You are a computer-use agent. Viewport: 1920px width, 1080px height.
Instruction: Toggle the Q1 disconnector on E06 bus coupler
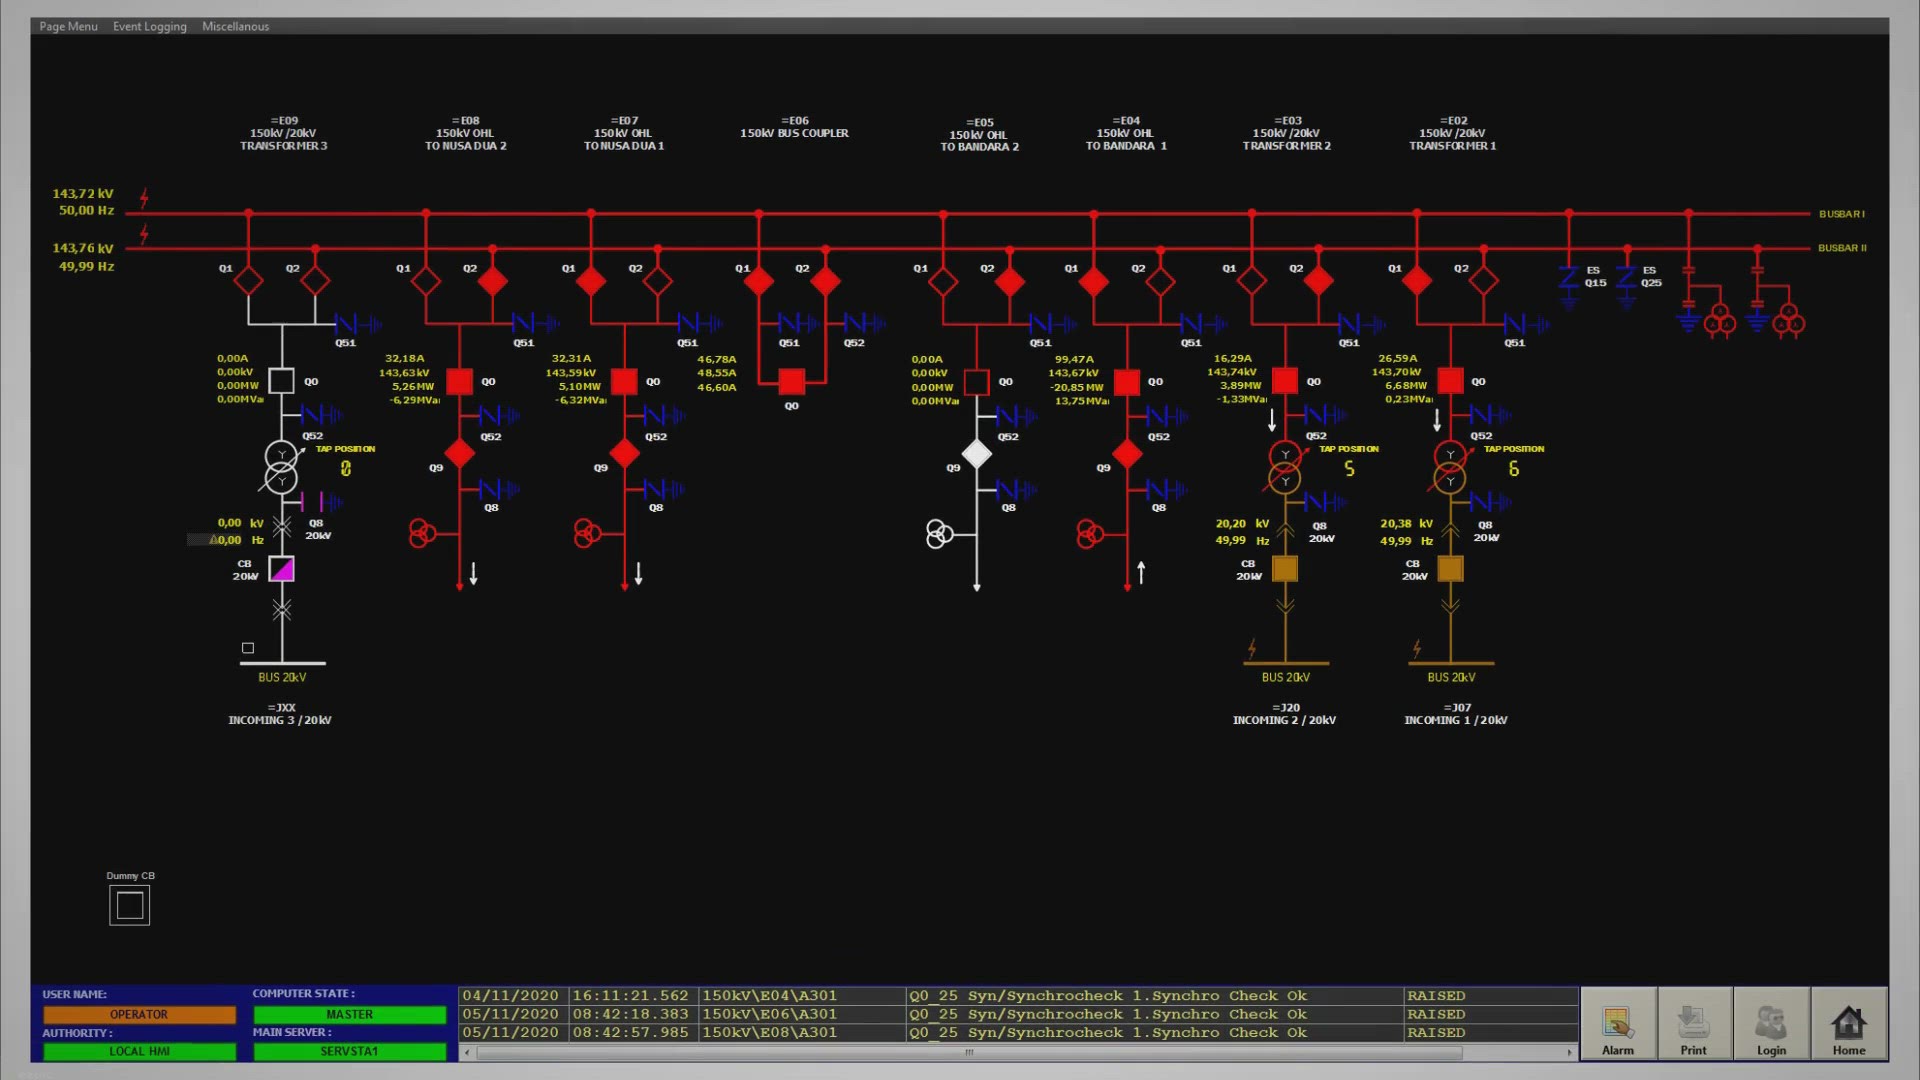click(758, 281)
